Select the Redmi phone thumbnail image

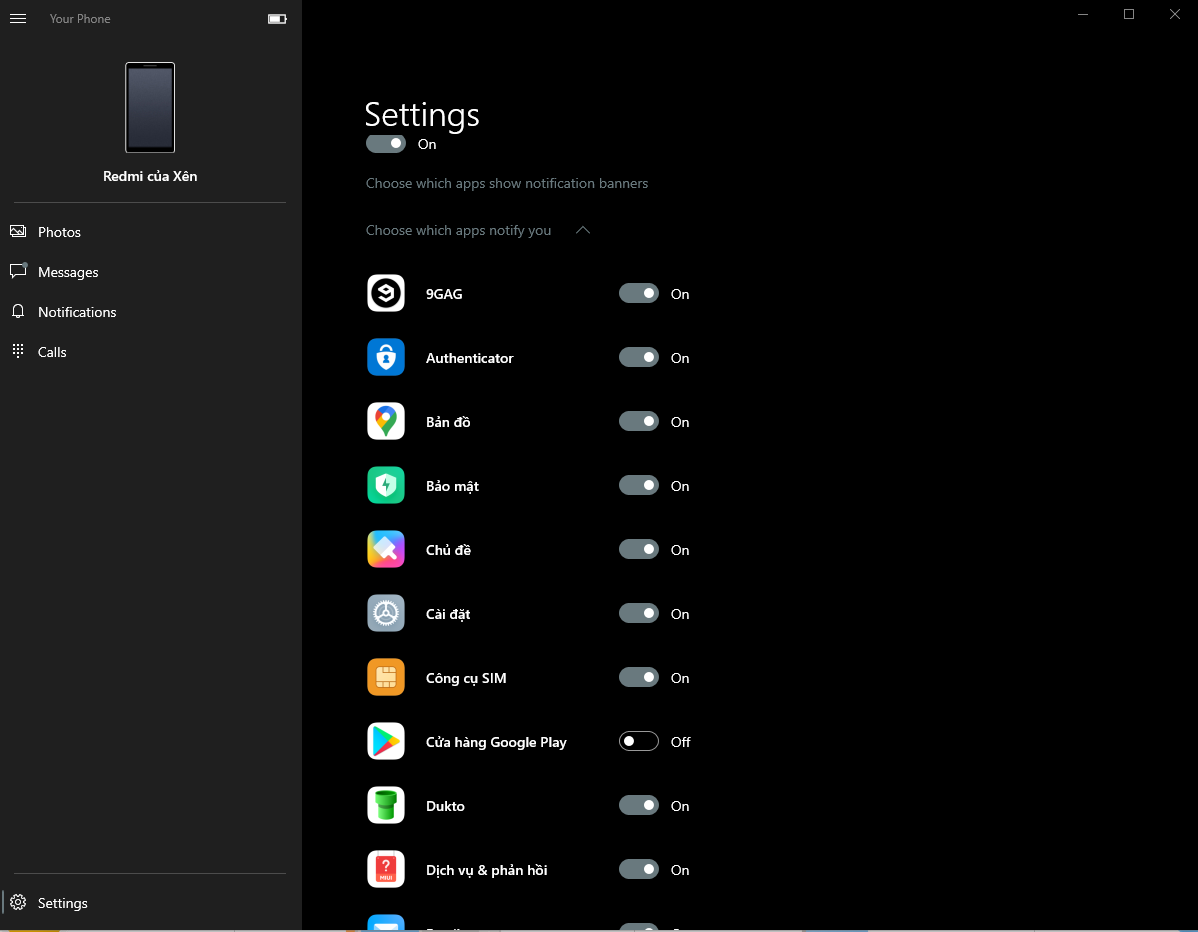click(x=150, y=108)
